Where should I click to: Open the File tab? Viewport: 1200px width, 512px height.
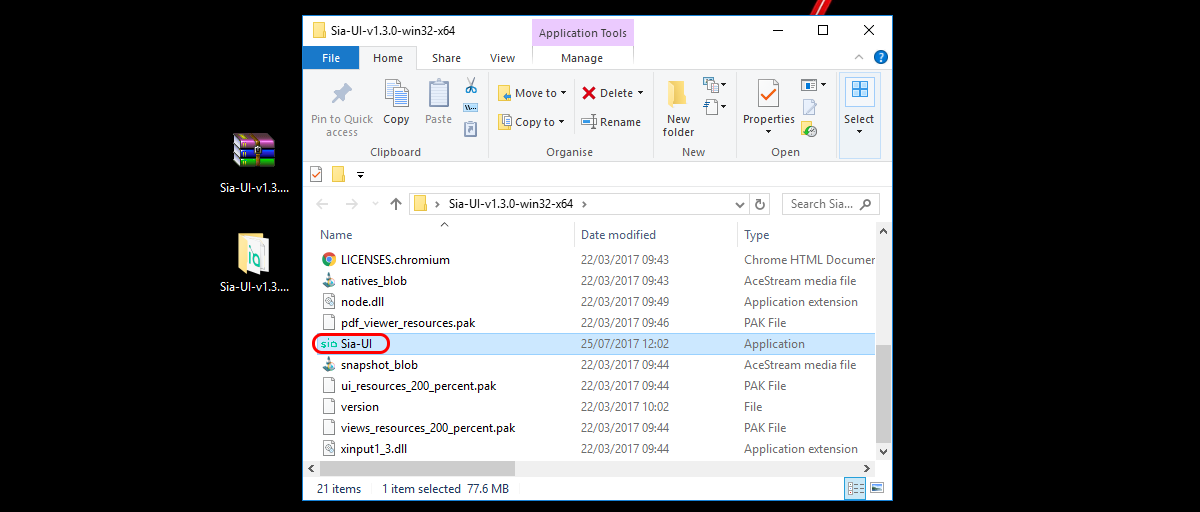pyautogui.click(x=331, y=58)
